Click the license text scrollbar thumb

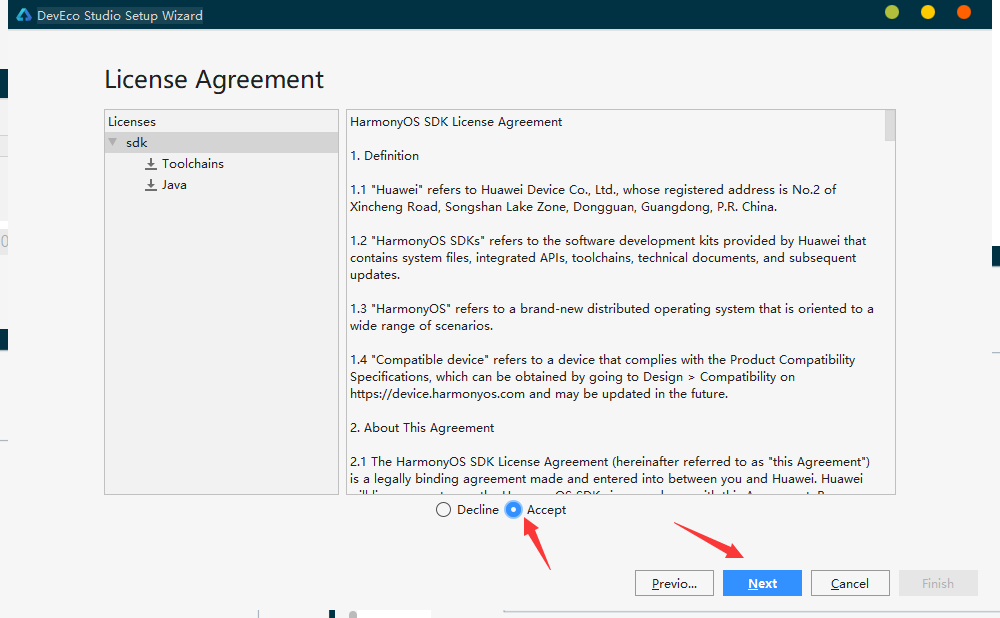tap(890, 126)
